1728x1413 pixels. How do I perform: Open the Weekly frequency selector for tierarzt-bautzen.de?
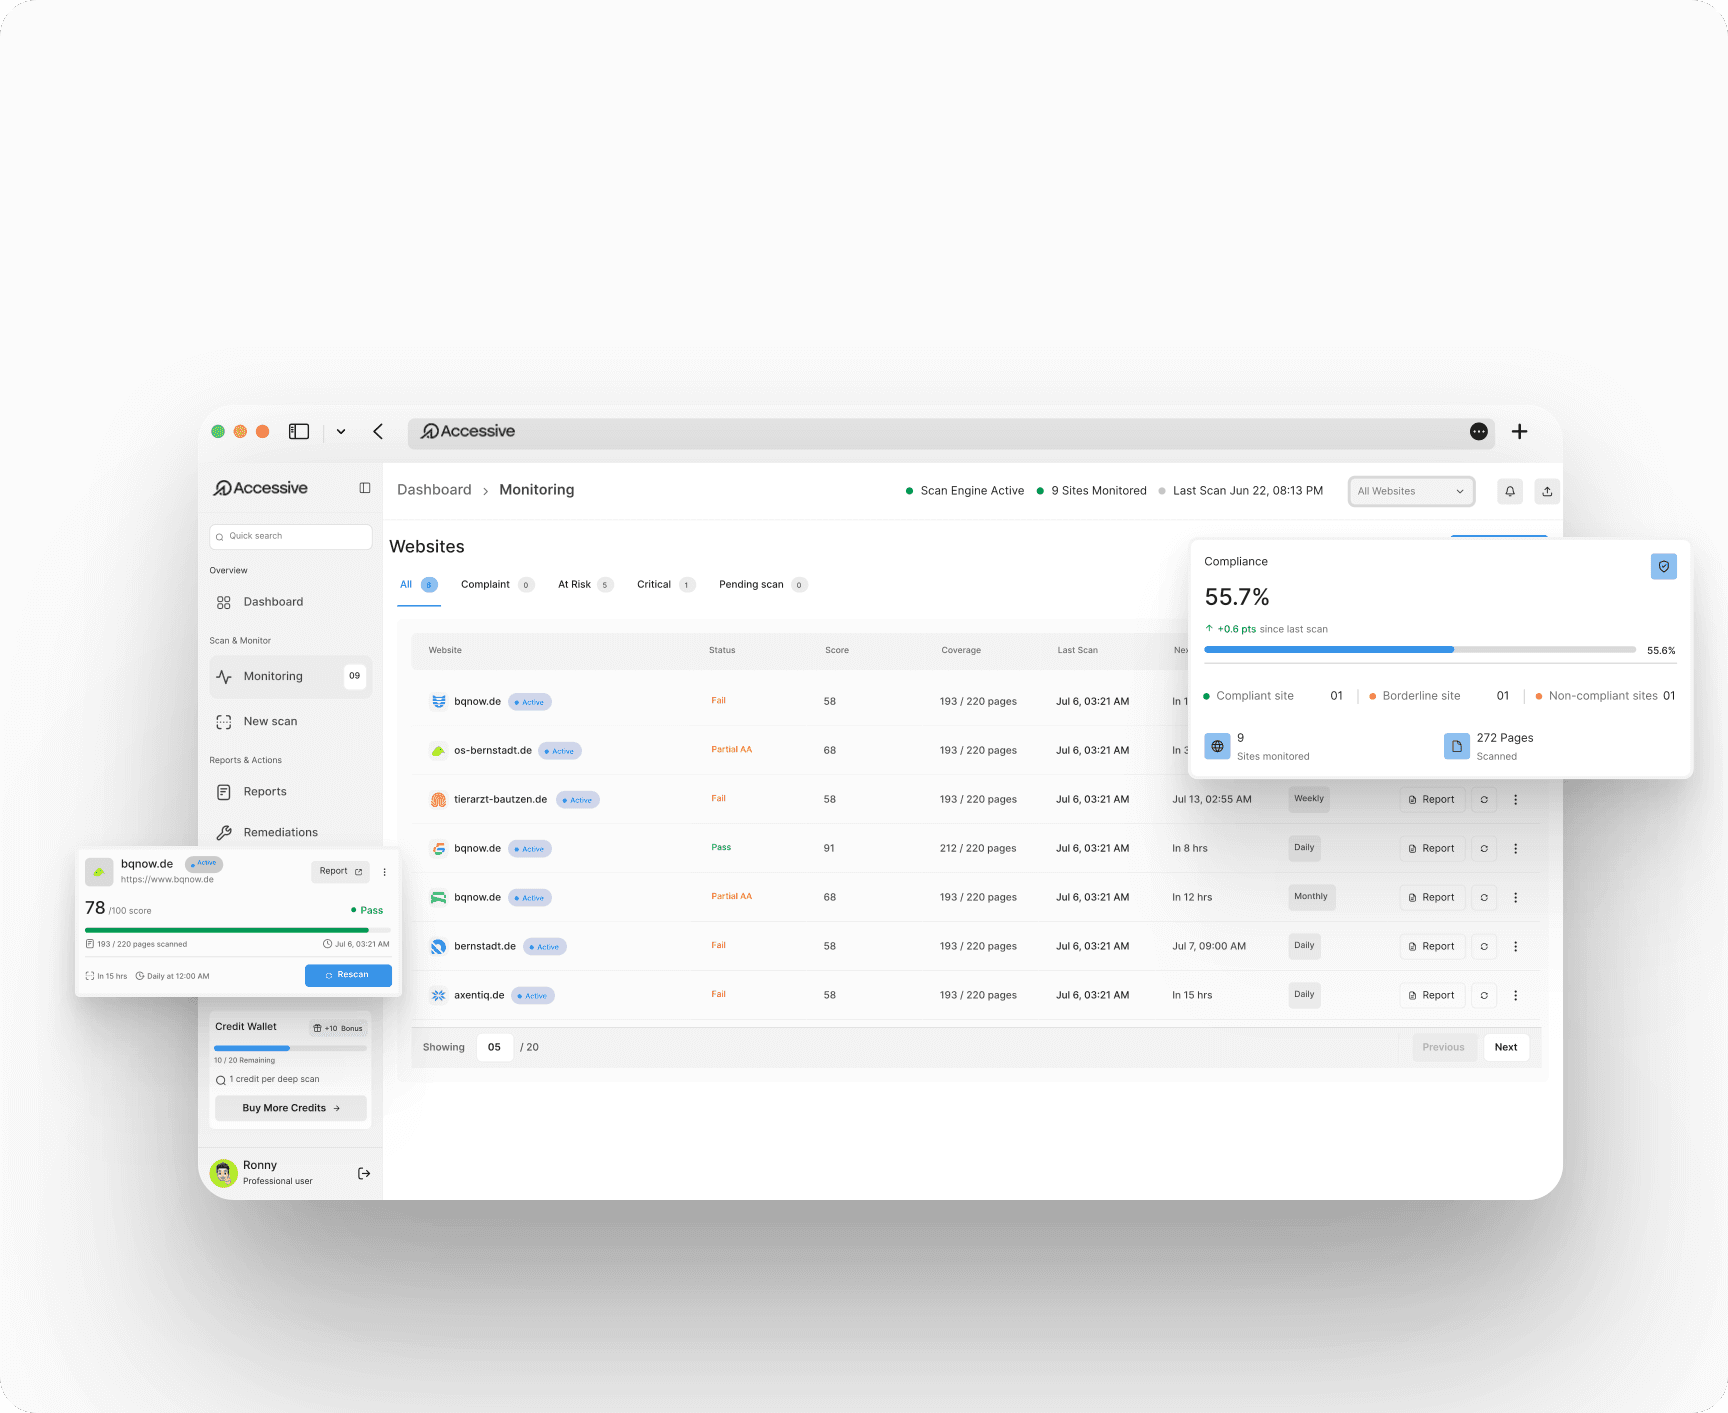(1309, 799)
